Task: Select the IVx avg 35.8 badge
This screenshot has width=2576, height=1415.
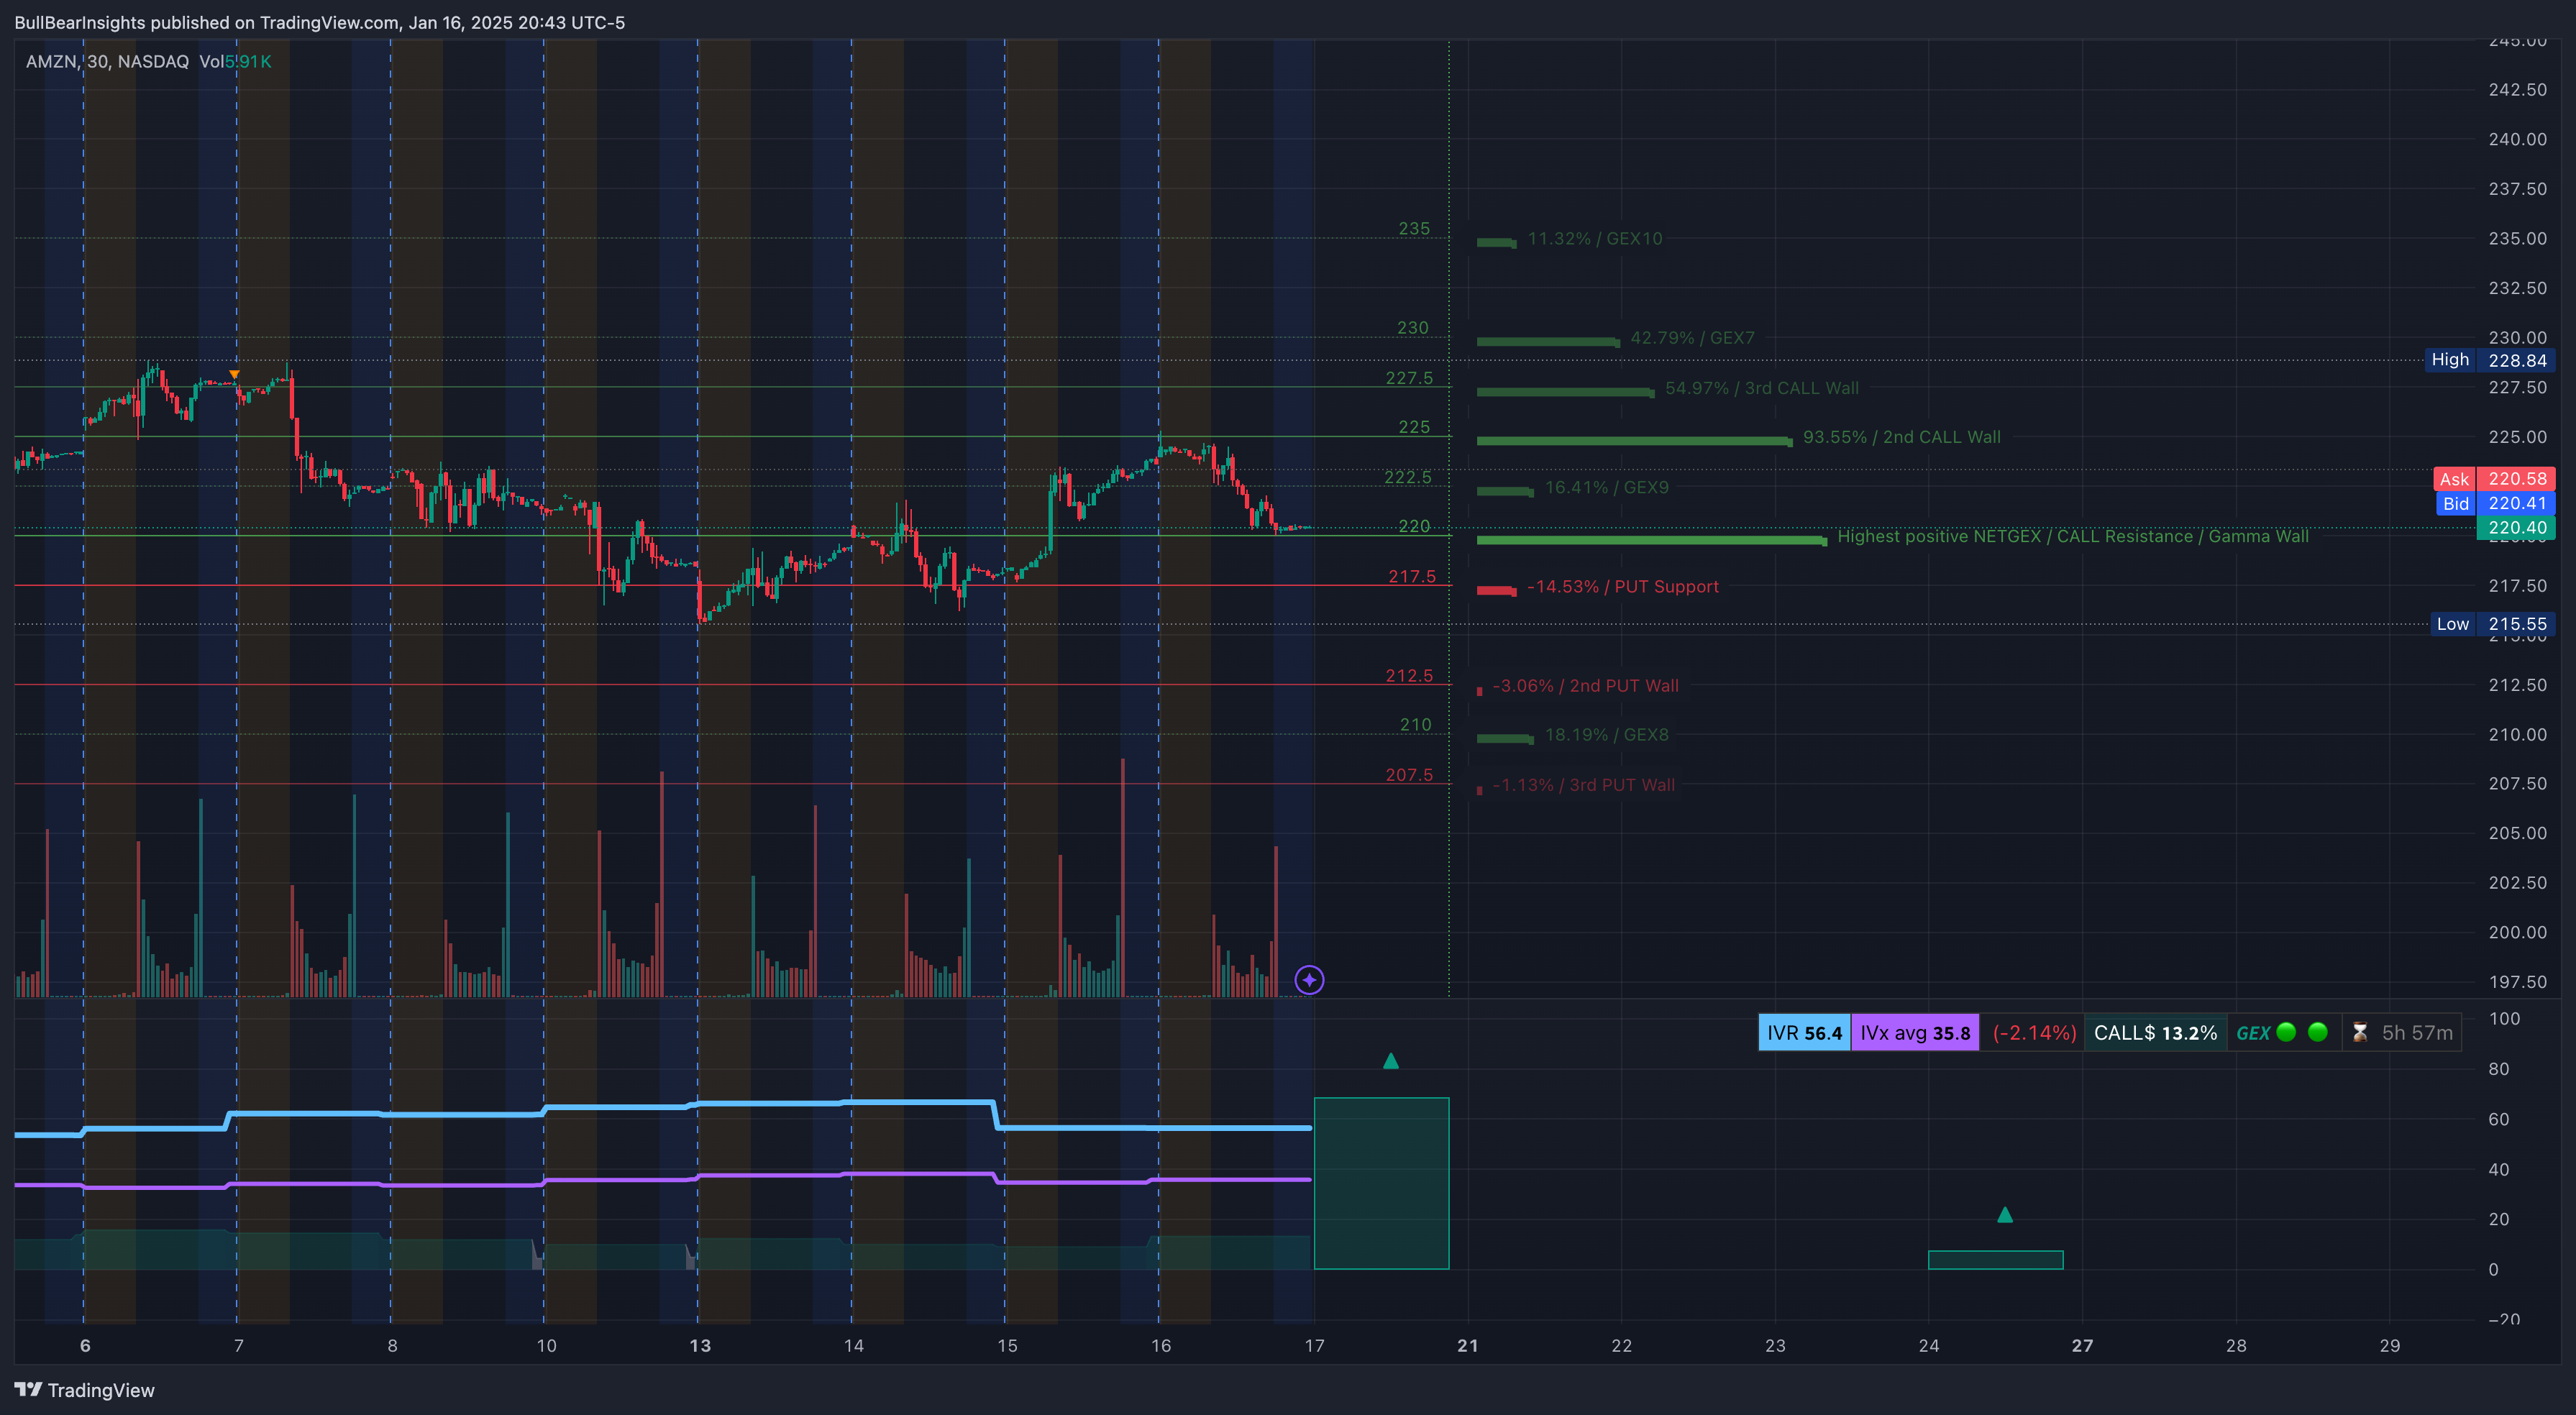Action: [1914, 1033]
